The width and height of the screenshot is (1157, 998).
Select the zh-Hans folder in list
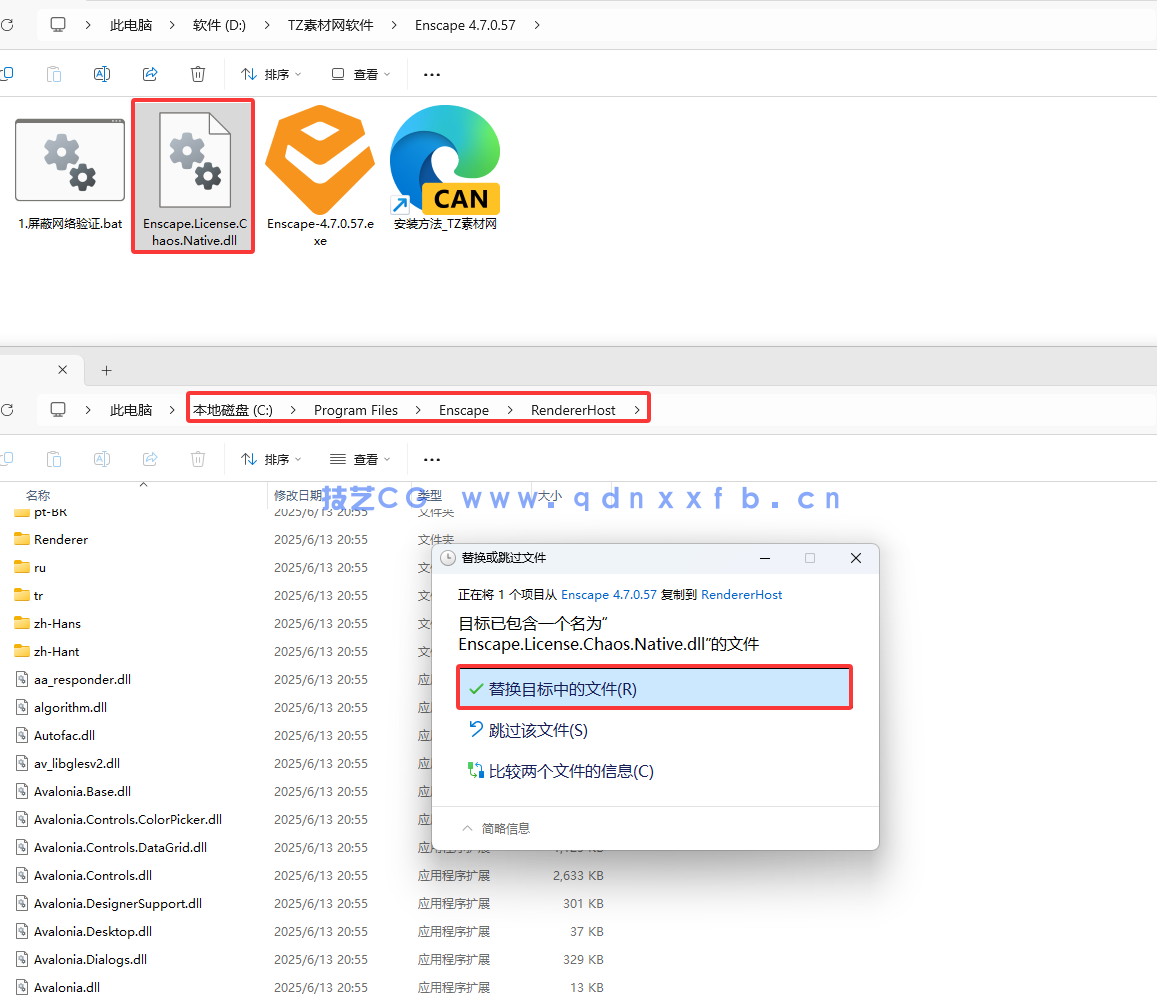click(57, 623)
